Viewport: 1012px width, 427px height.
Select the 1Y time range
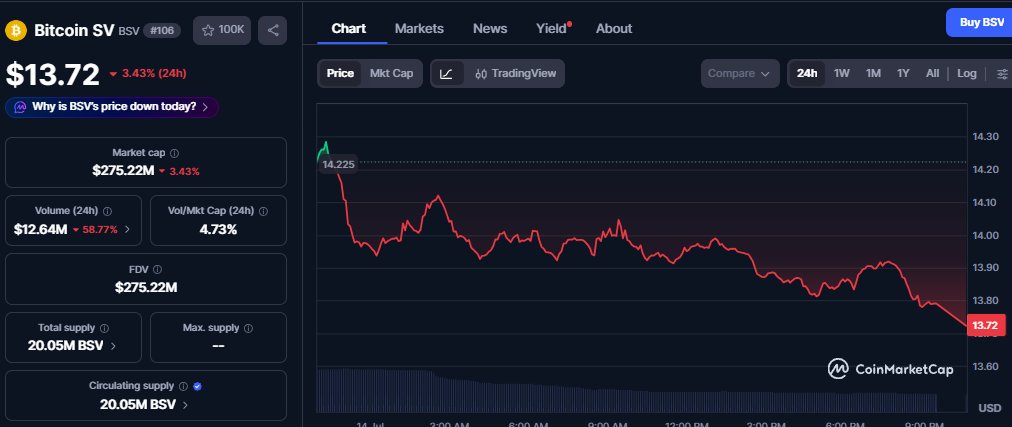coord(904,74)
